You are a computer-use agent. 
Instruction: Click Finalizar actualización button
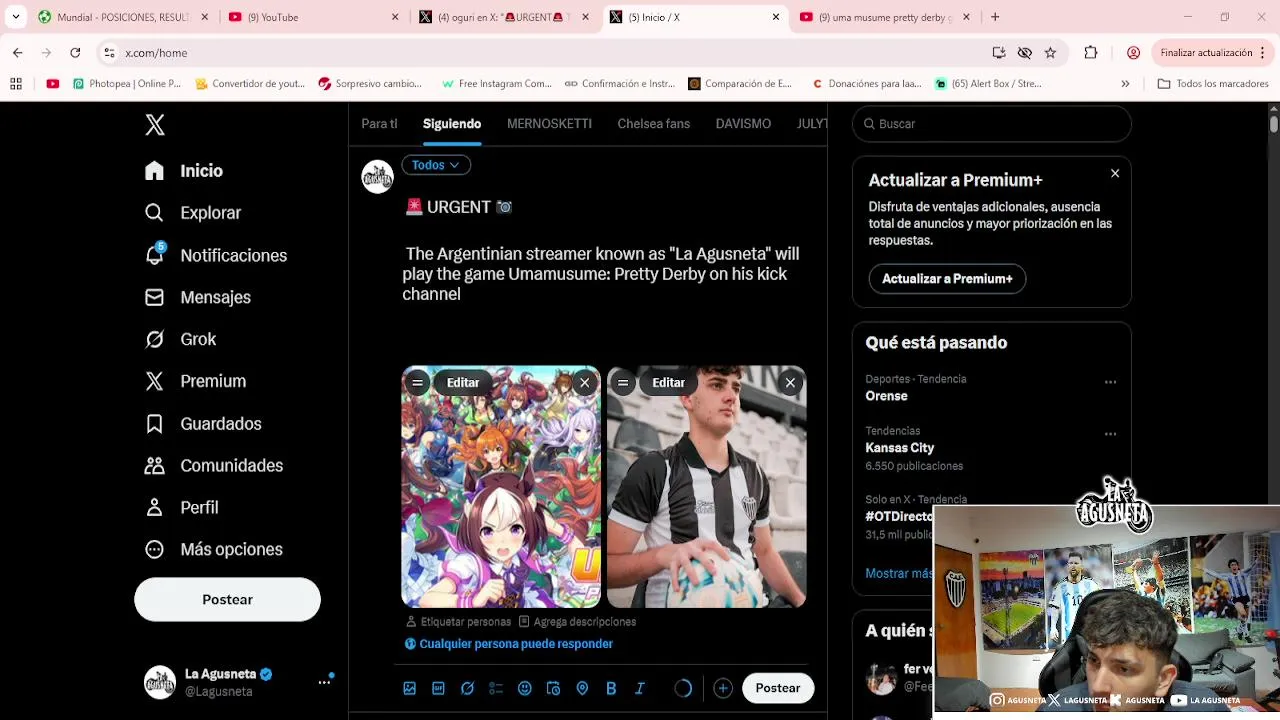pos(1213,53)
